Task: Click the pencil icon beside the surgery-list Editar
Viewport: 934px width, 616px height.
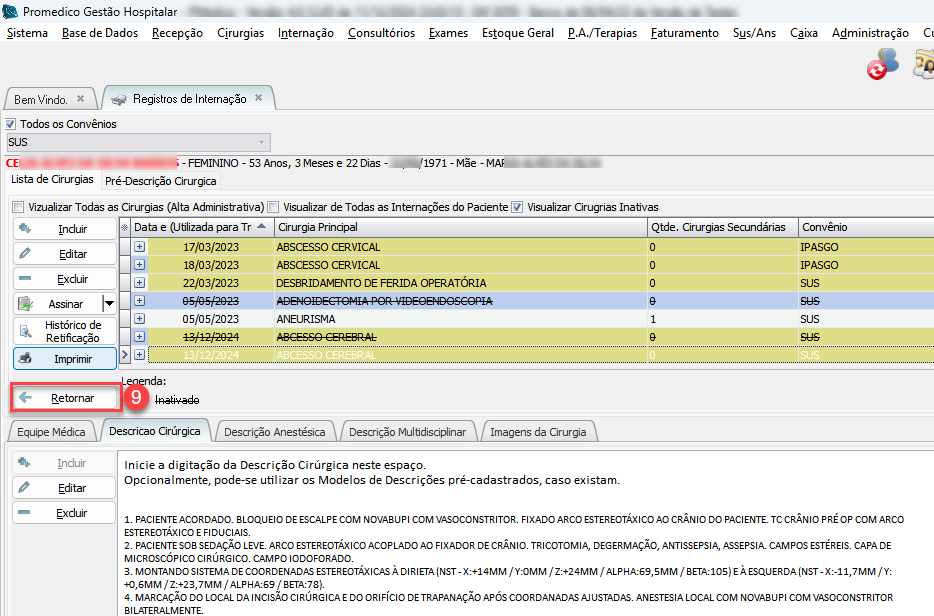Action: (25, 254)
